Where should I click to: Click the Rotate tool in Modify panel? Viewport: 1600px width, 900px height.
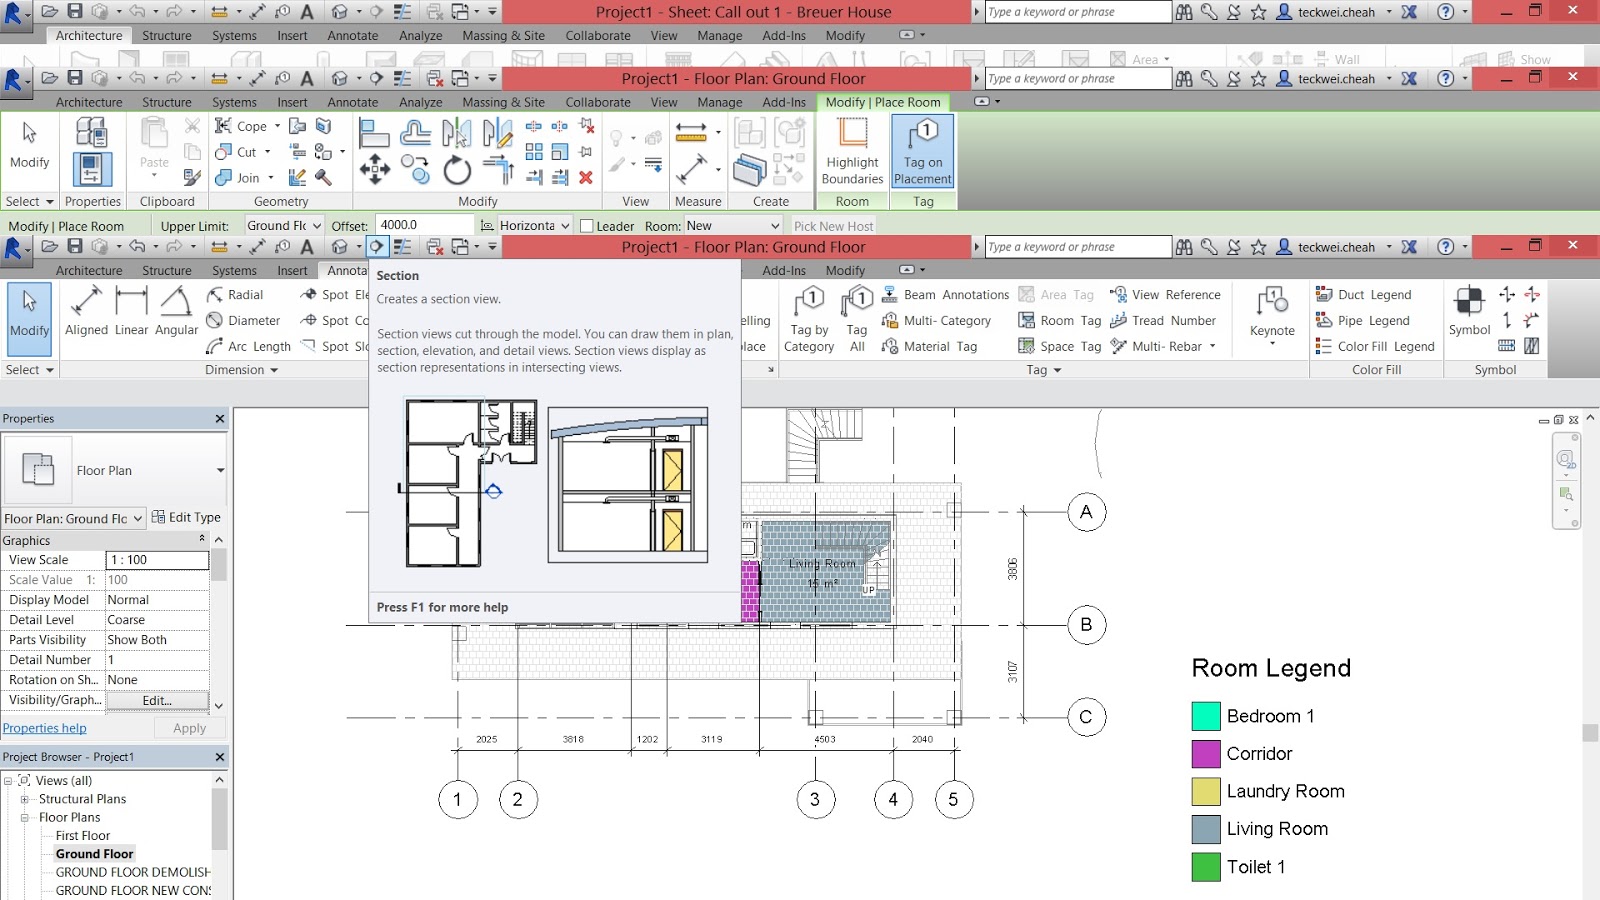pyautogui.click(x=457, y=170)
